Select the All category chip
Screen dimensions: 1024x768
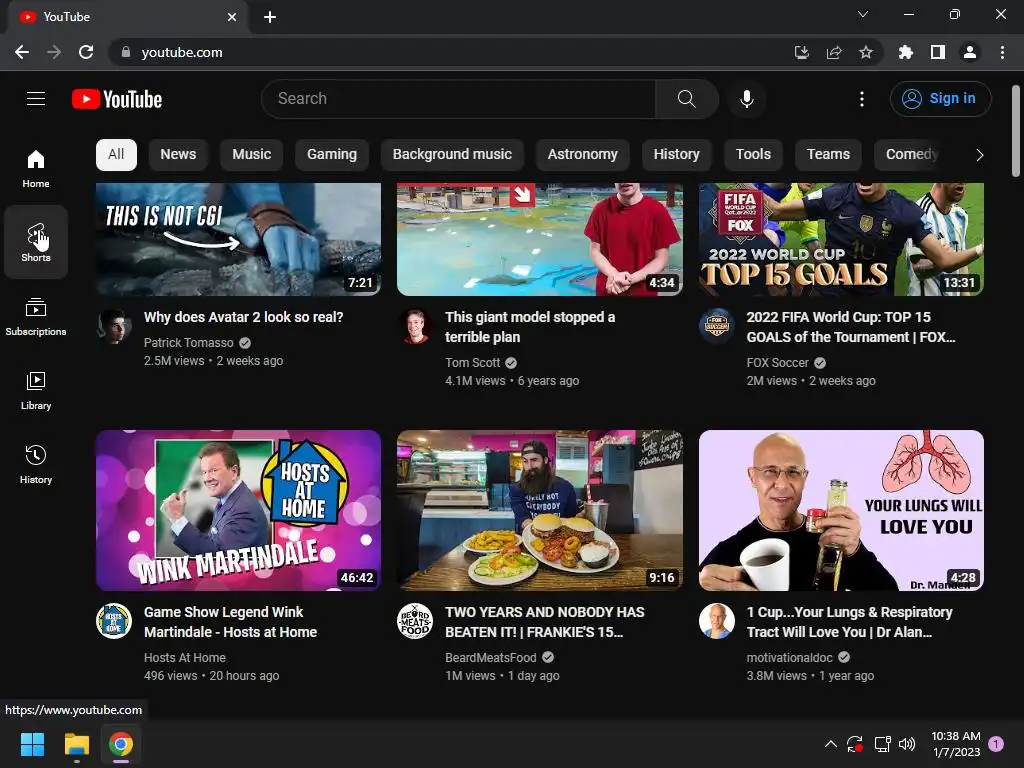116,155
